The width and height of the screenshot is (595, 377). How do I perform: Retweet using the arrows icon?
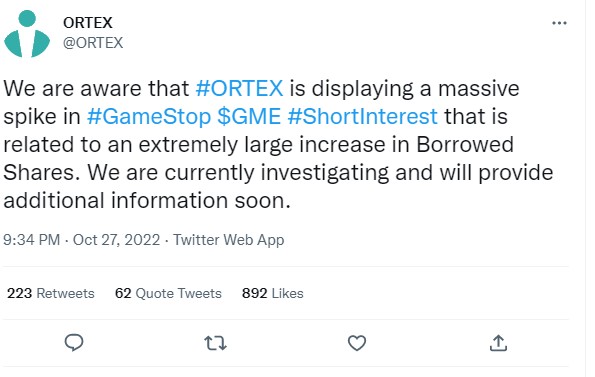point(216,343)
